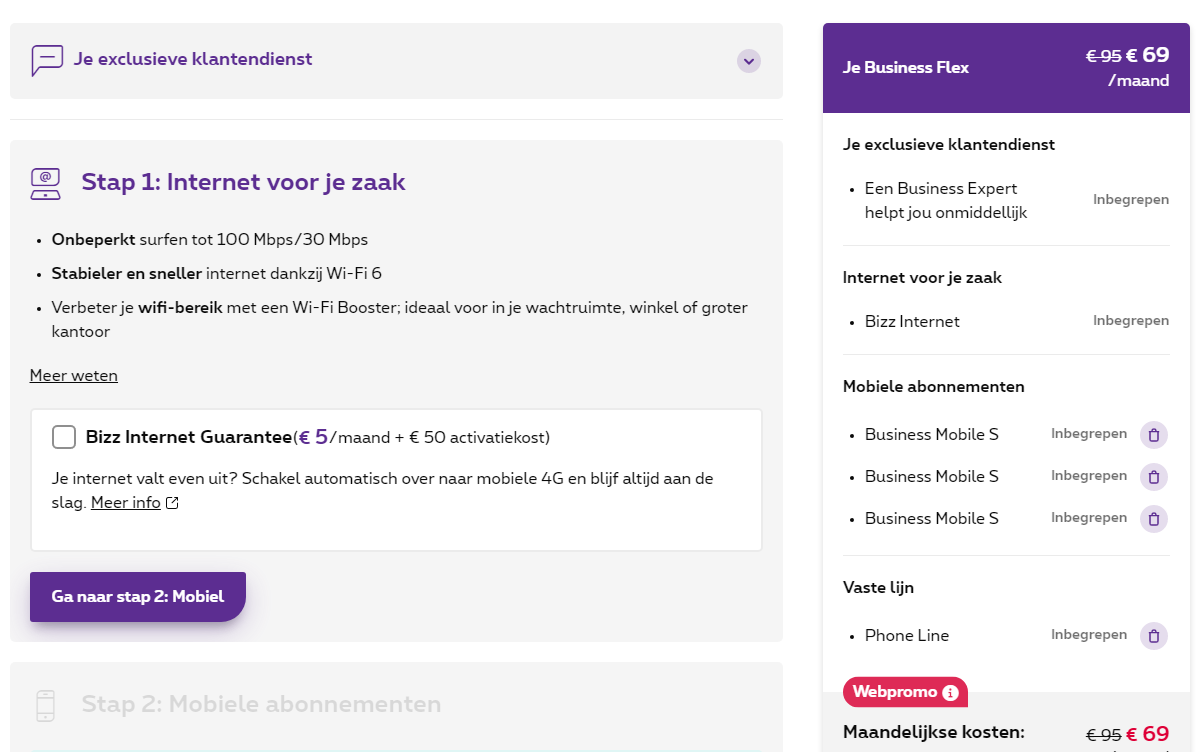
Task: Open the Je exclusieve klantendienst accordion header
Action: 193,60
